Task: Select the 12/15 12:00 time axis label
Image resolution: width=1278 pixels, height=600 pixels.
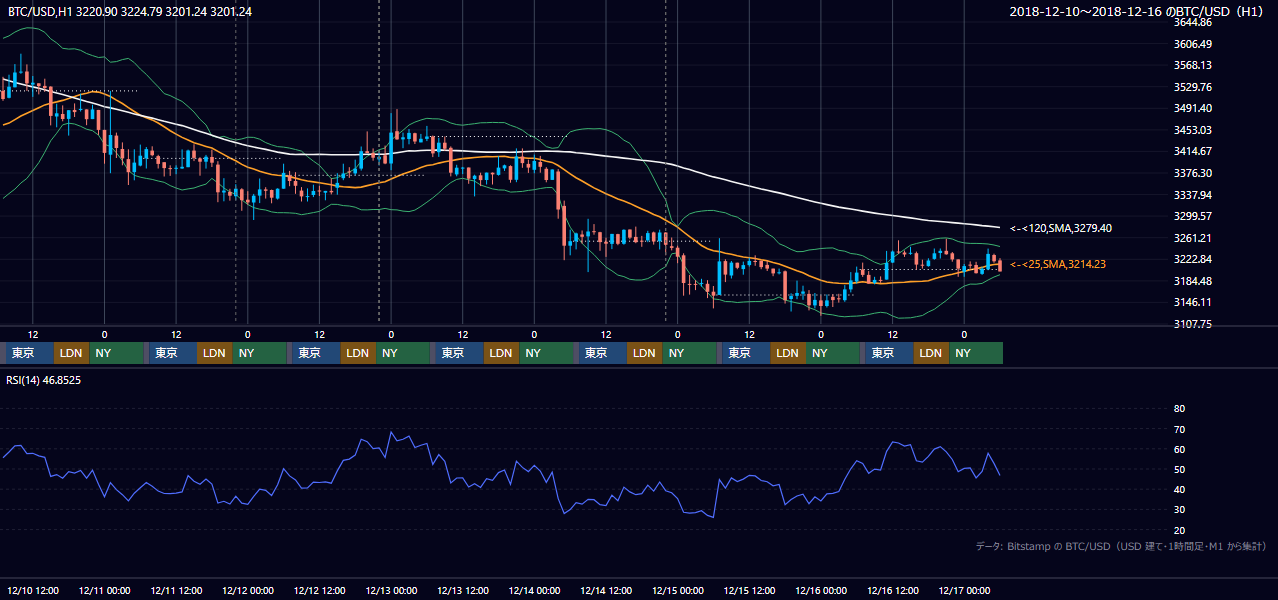Action: click(x=749, y=591)
